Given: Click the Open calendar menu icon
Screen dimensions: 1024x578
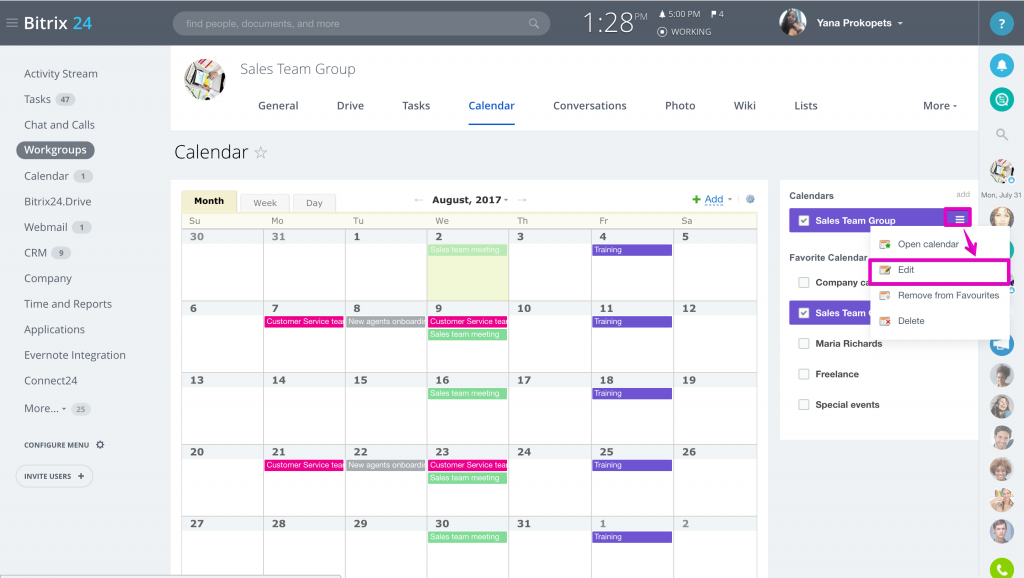Looking at the screenshot, I should pos(885,244).
